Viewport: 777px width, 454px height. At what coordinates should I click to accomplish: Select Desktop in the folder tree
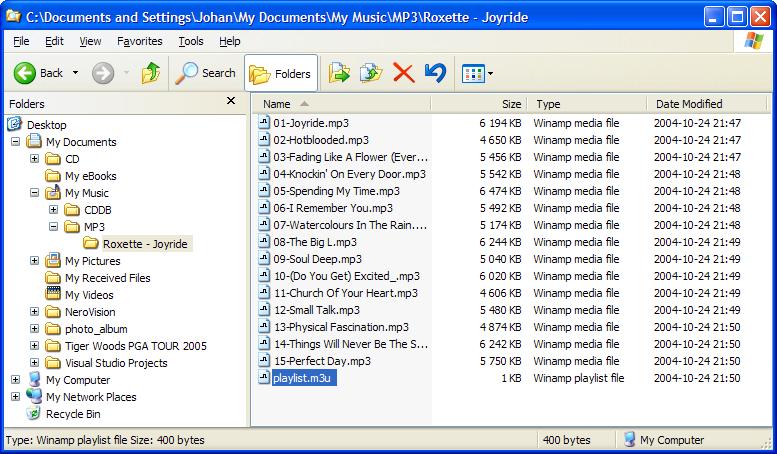pos(47,125)
